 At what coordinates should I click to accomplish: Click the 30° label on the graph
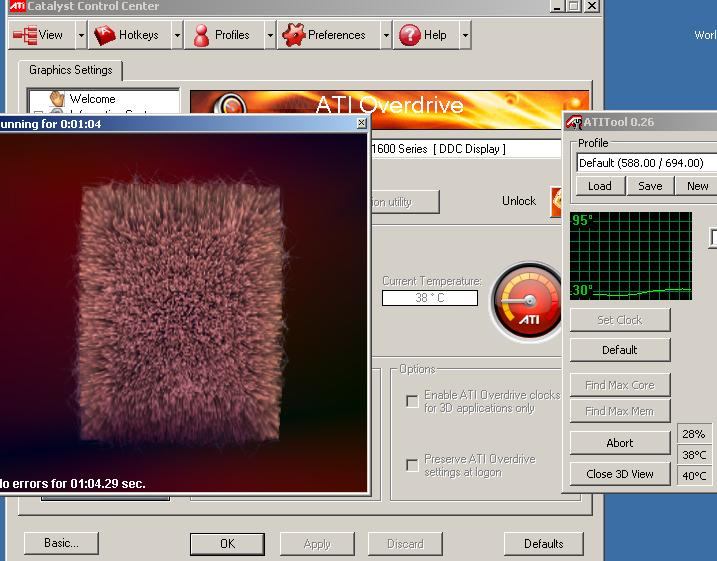click(x=582, y=290)
